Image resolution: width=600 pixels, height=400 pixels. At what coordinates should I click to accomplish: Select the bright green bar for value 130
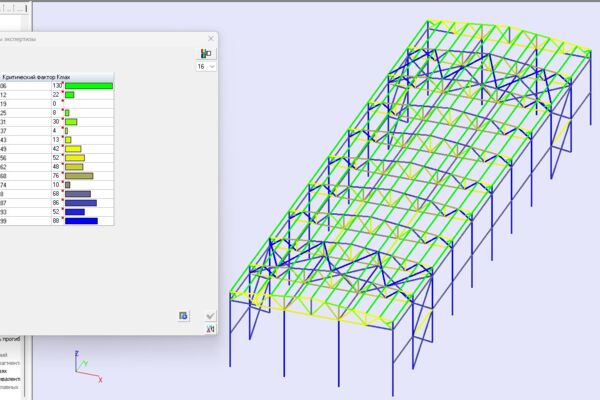point(89,86)
